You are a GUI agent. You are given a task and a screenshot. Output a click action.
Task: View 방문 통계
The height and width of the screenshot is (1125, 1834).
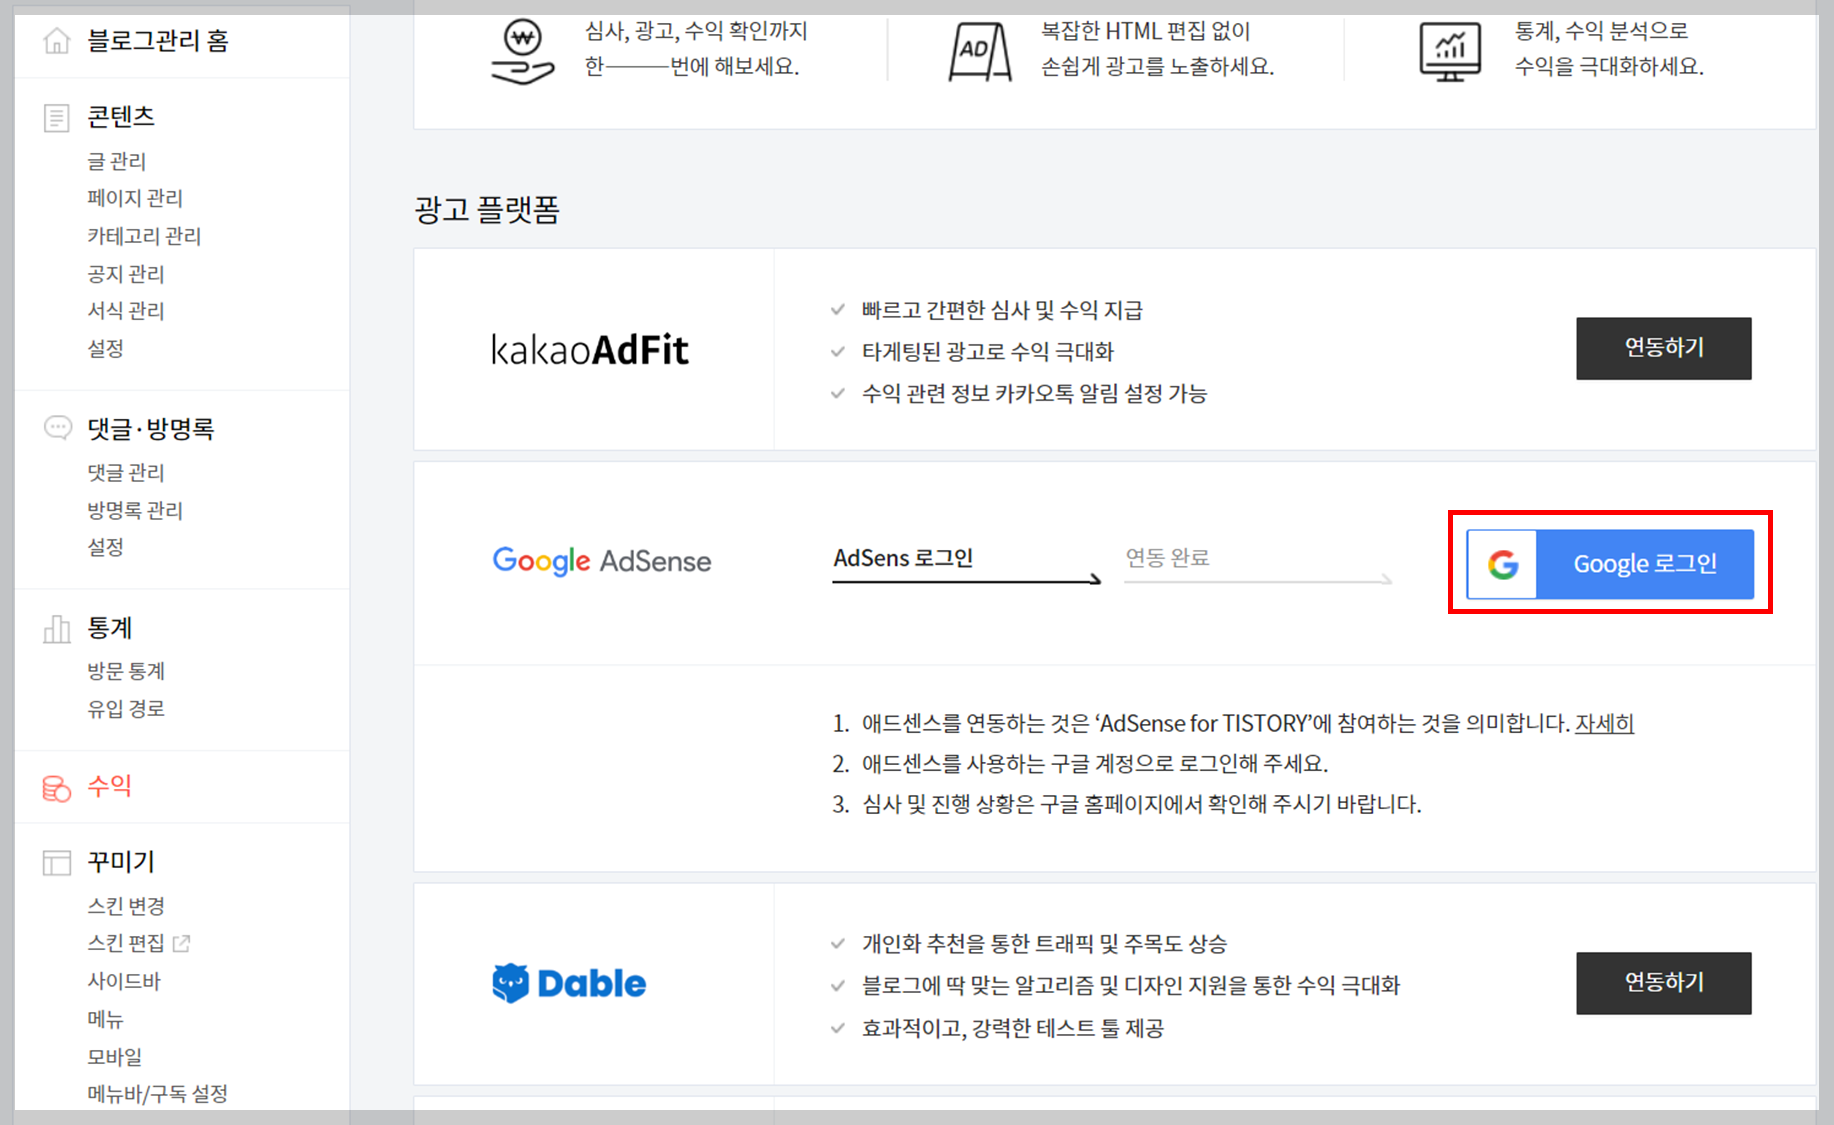click(126, 671)
